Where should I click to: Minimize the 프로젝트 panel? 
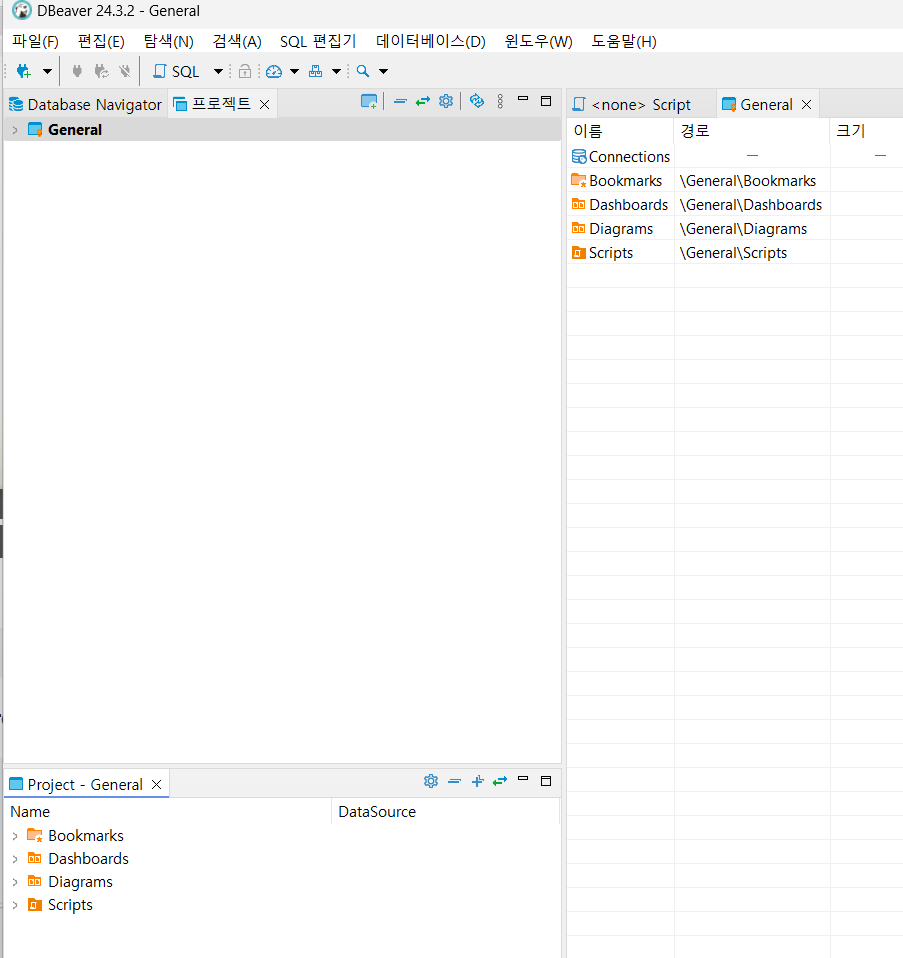coord(523,99)
